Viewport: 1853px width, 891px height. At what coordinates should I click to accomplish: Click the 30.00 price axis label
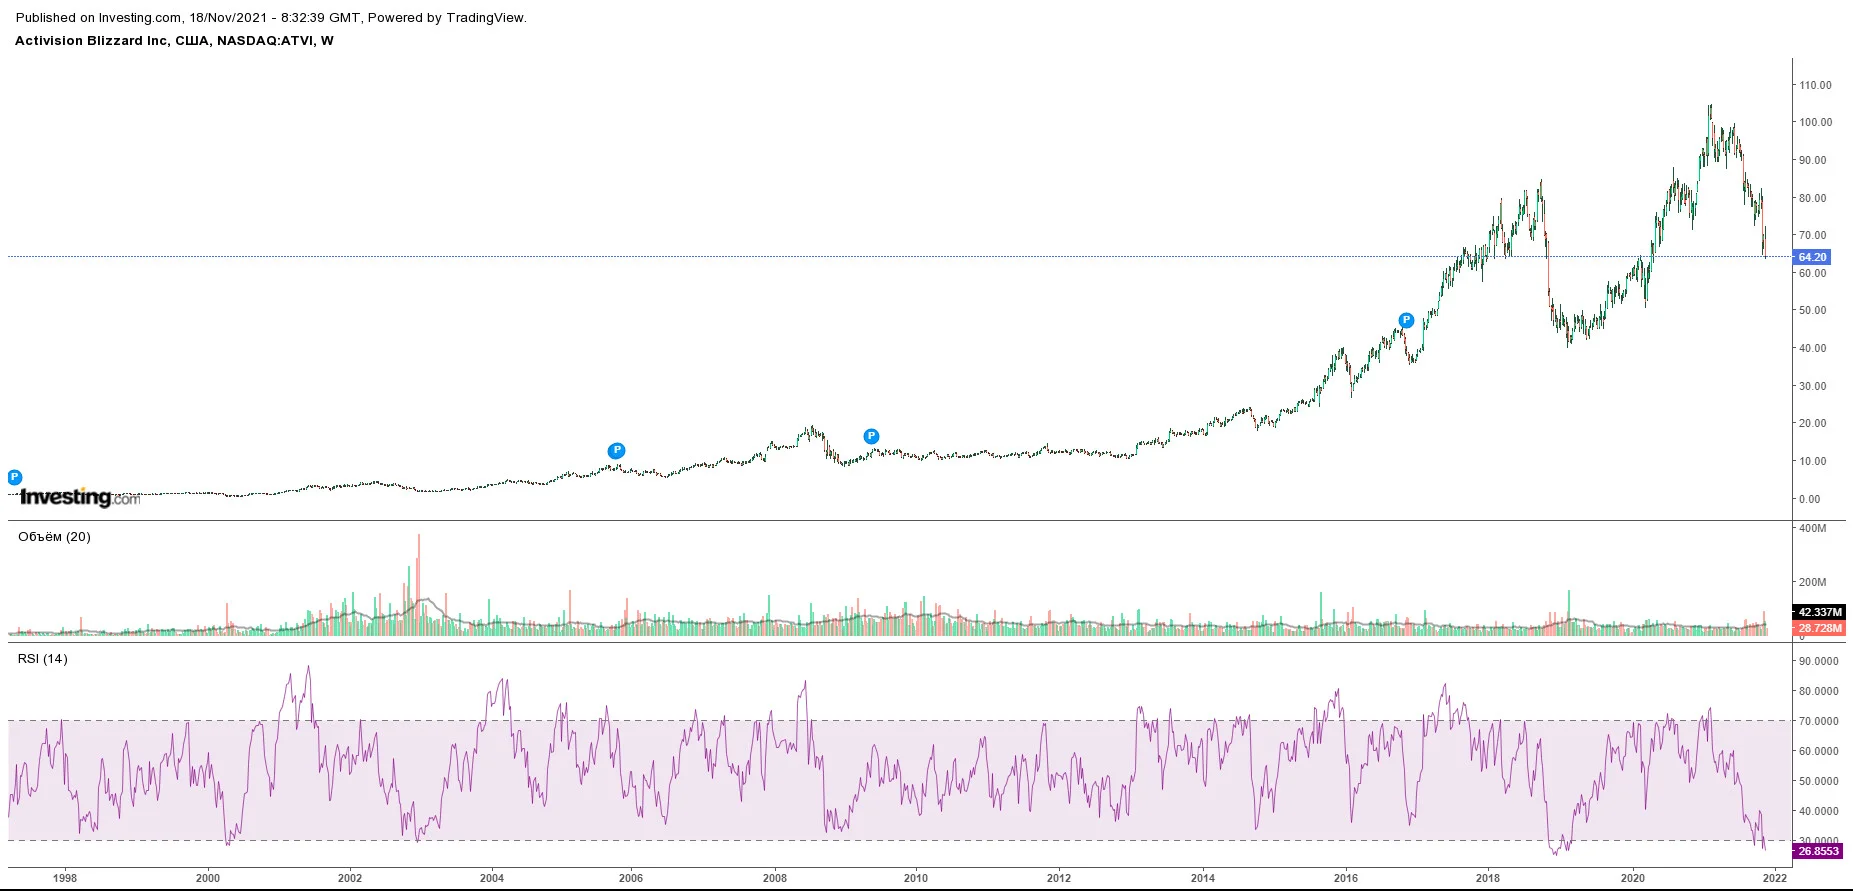(x=1813, y=386)
